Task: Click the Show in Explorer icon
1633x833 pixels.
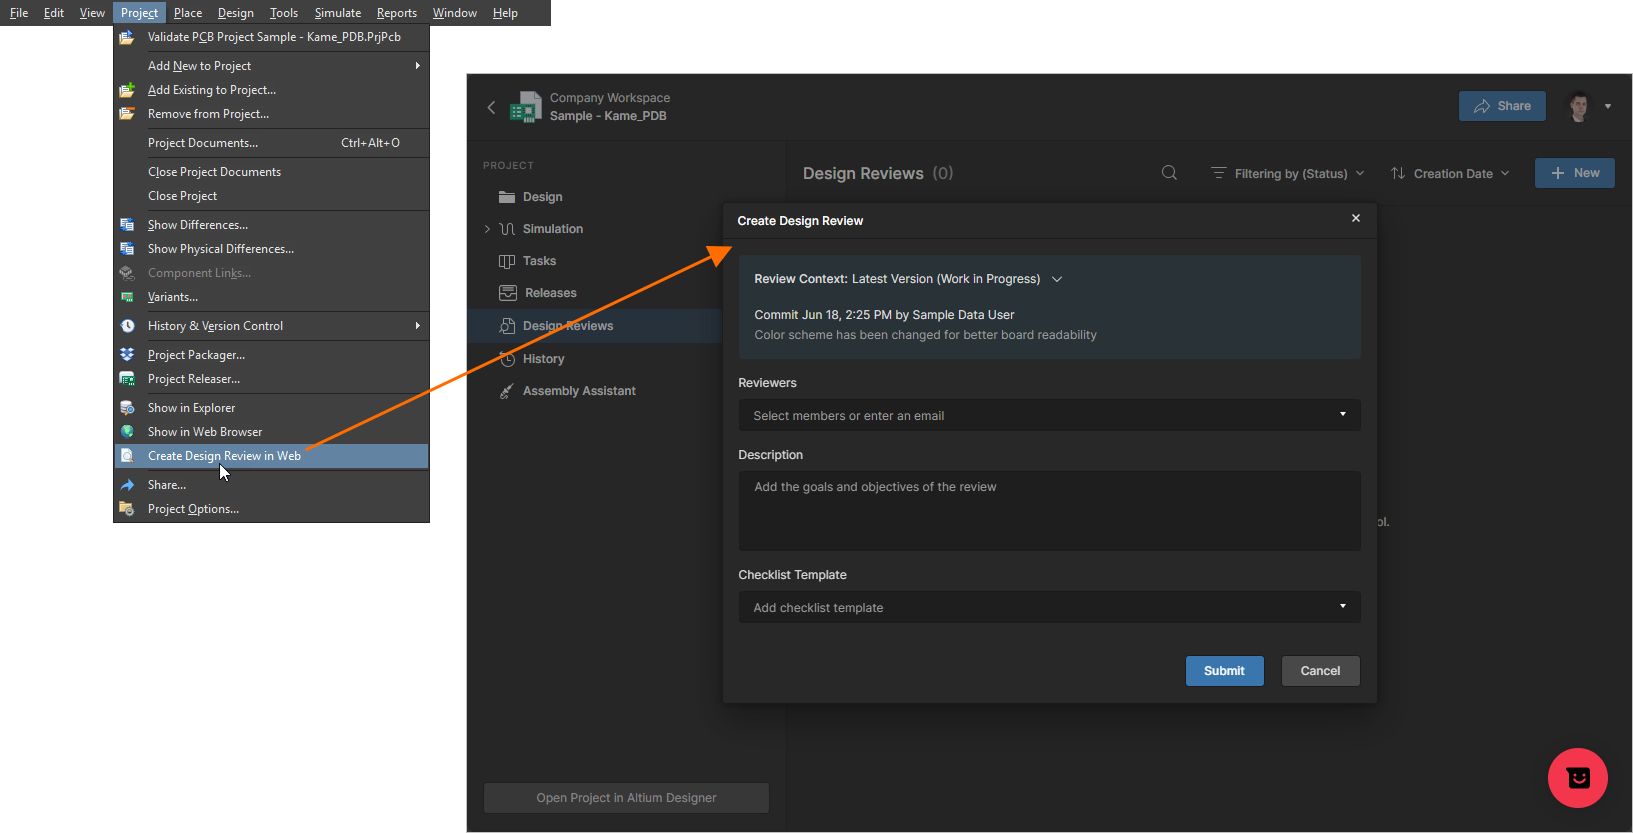Action: point(127,408)
